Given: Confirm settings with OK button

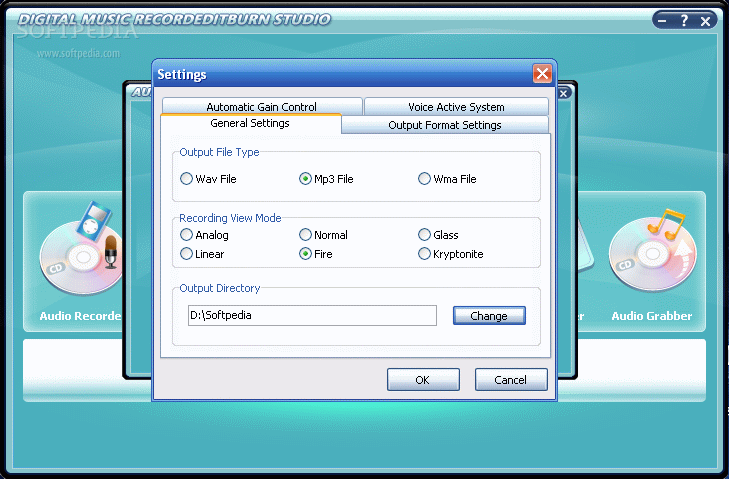Looking at the screenshot, I should [x=423, y=379].
